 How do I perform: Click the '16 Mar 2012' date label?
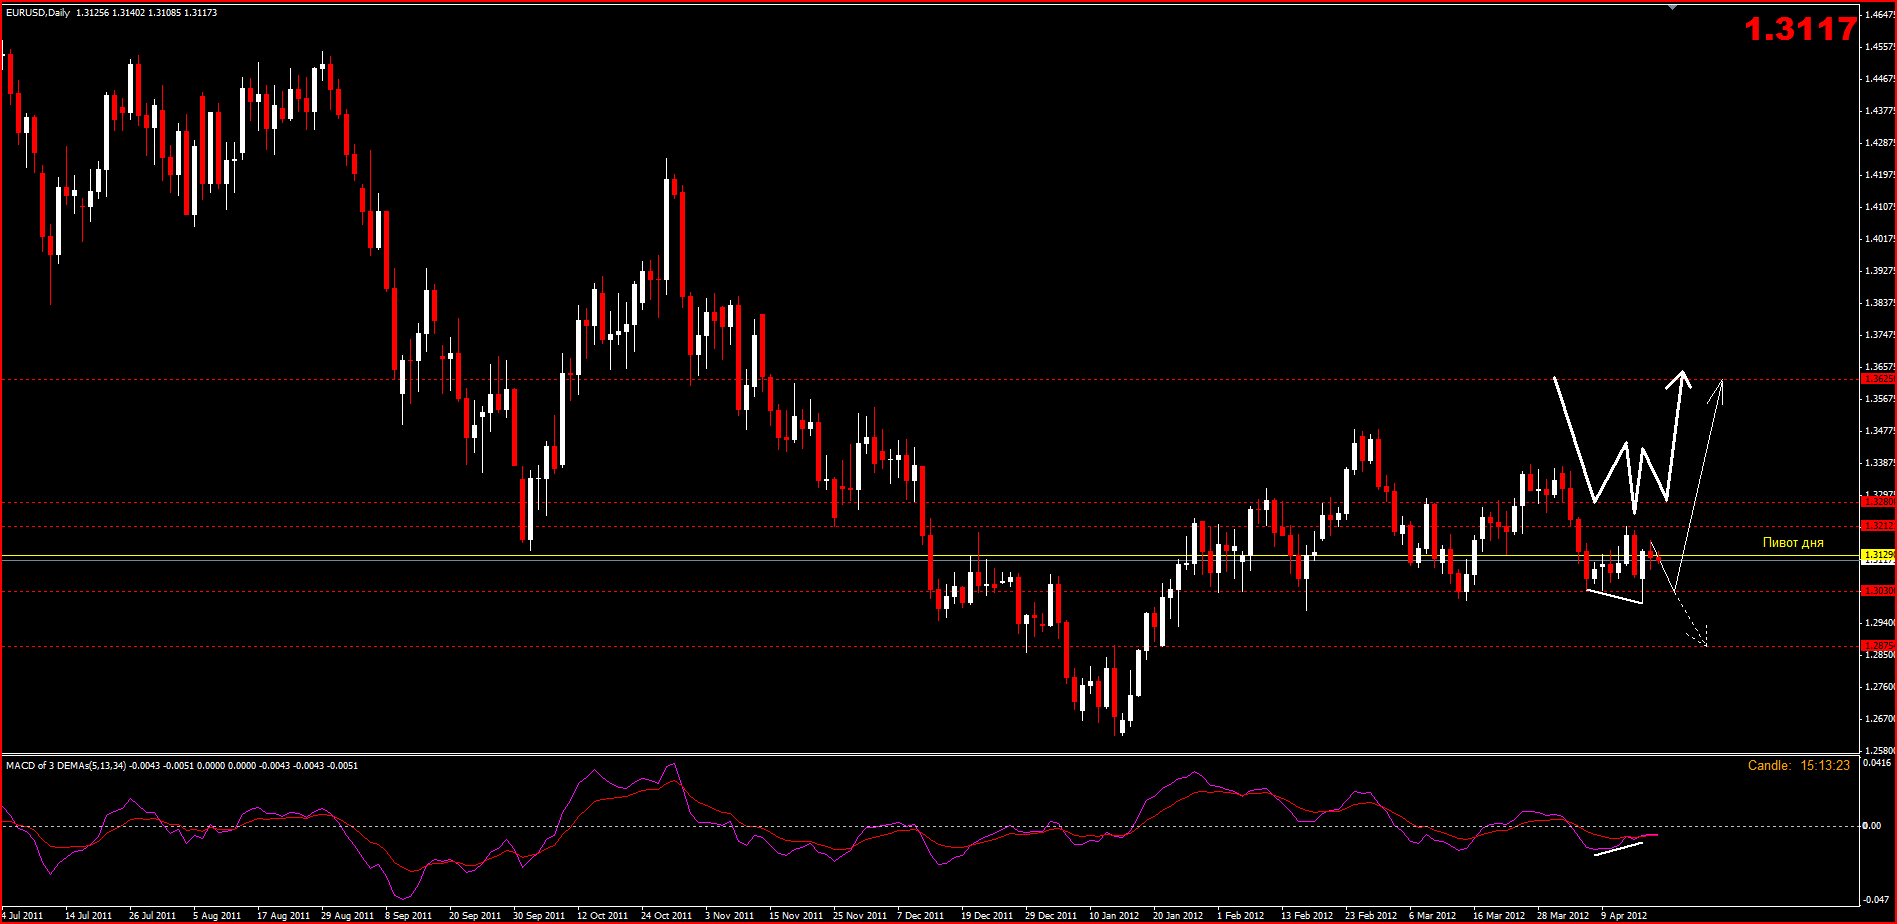tap(1499, 916)
